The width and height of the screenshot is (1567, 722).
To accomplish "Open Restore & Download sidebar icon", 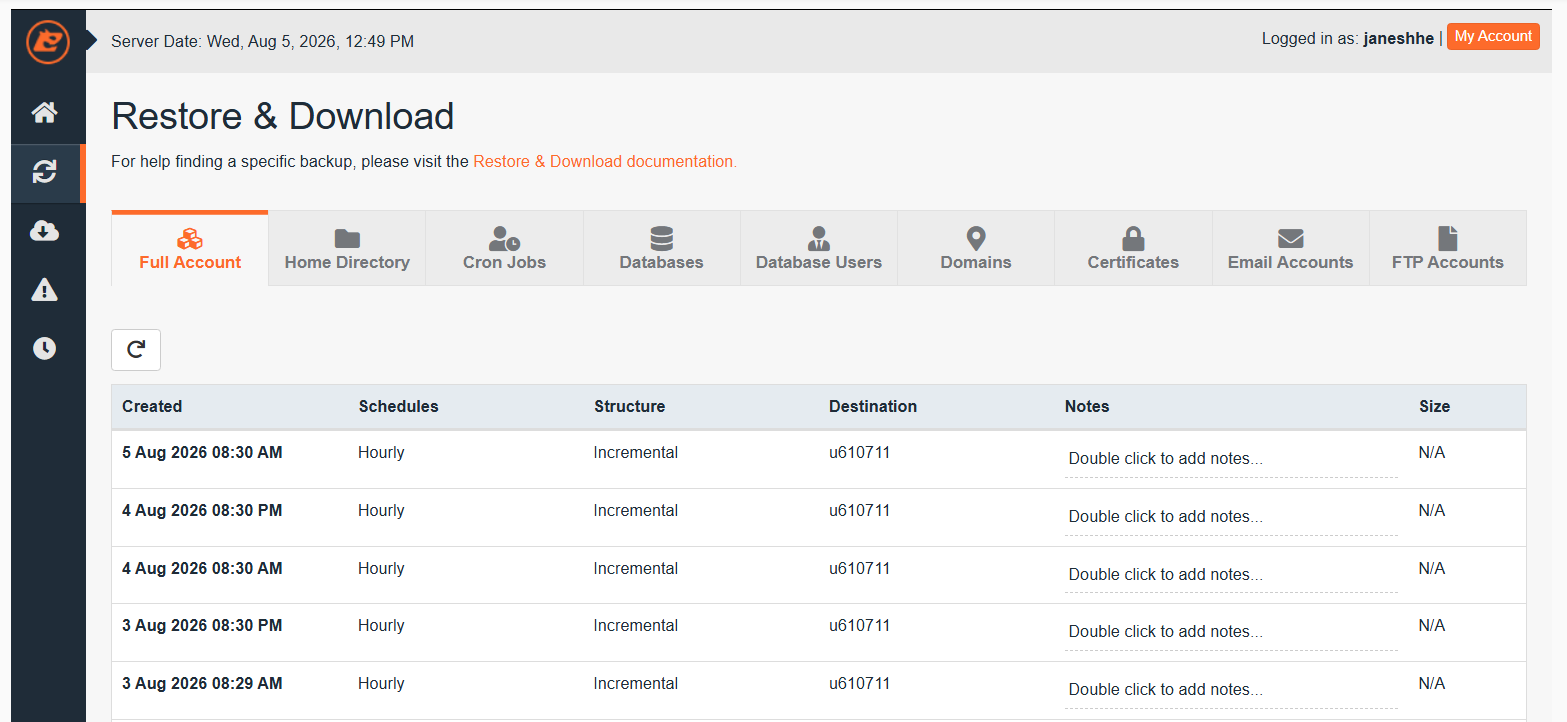I will [44, 172].
